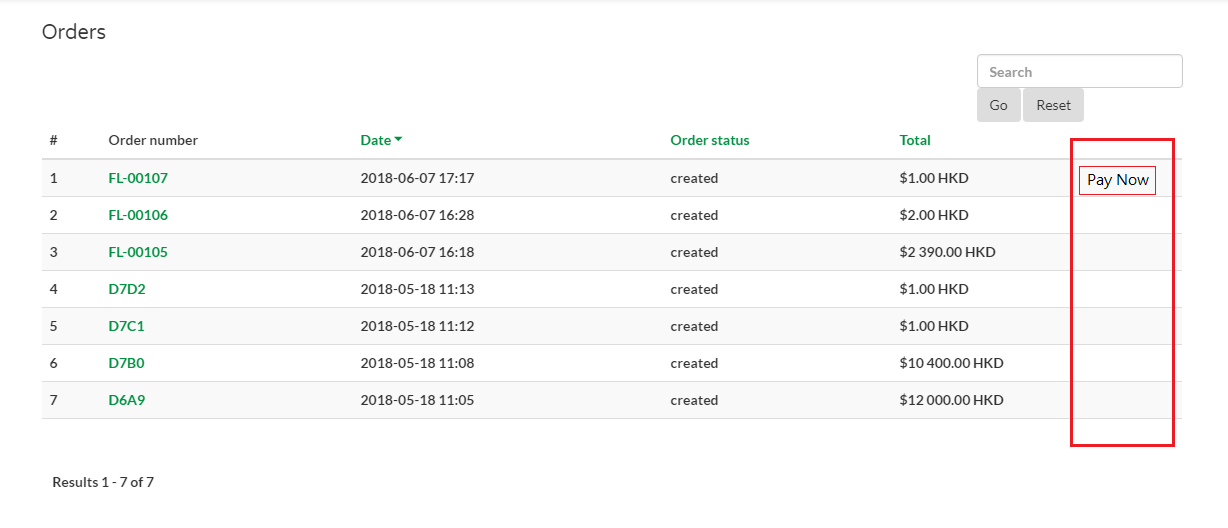Click the Order number column header

click(x=153, y=140)
